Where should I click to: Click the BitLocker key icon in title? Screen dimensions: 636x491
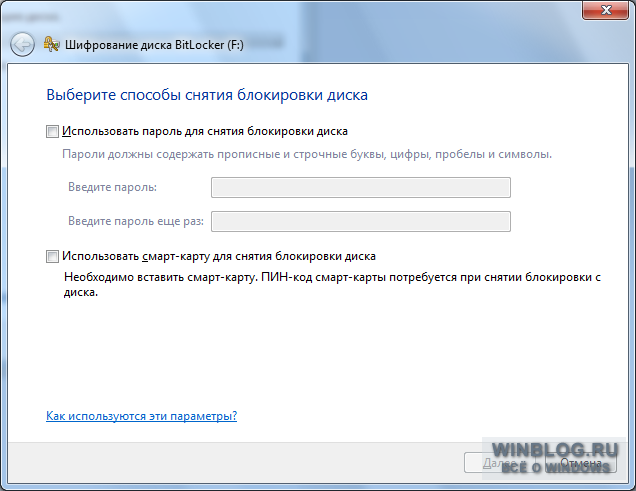tap(52, 44)
